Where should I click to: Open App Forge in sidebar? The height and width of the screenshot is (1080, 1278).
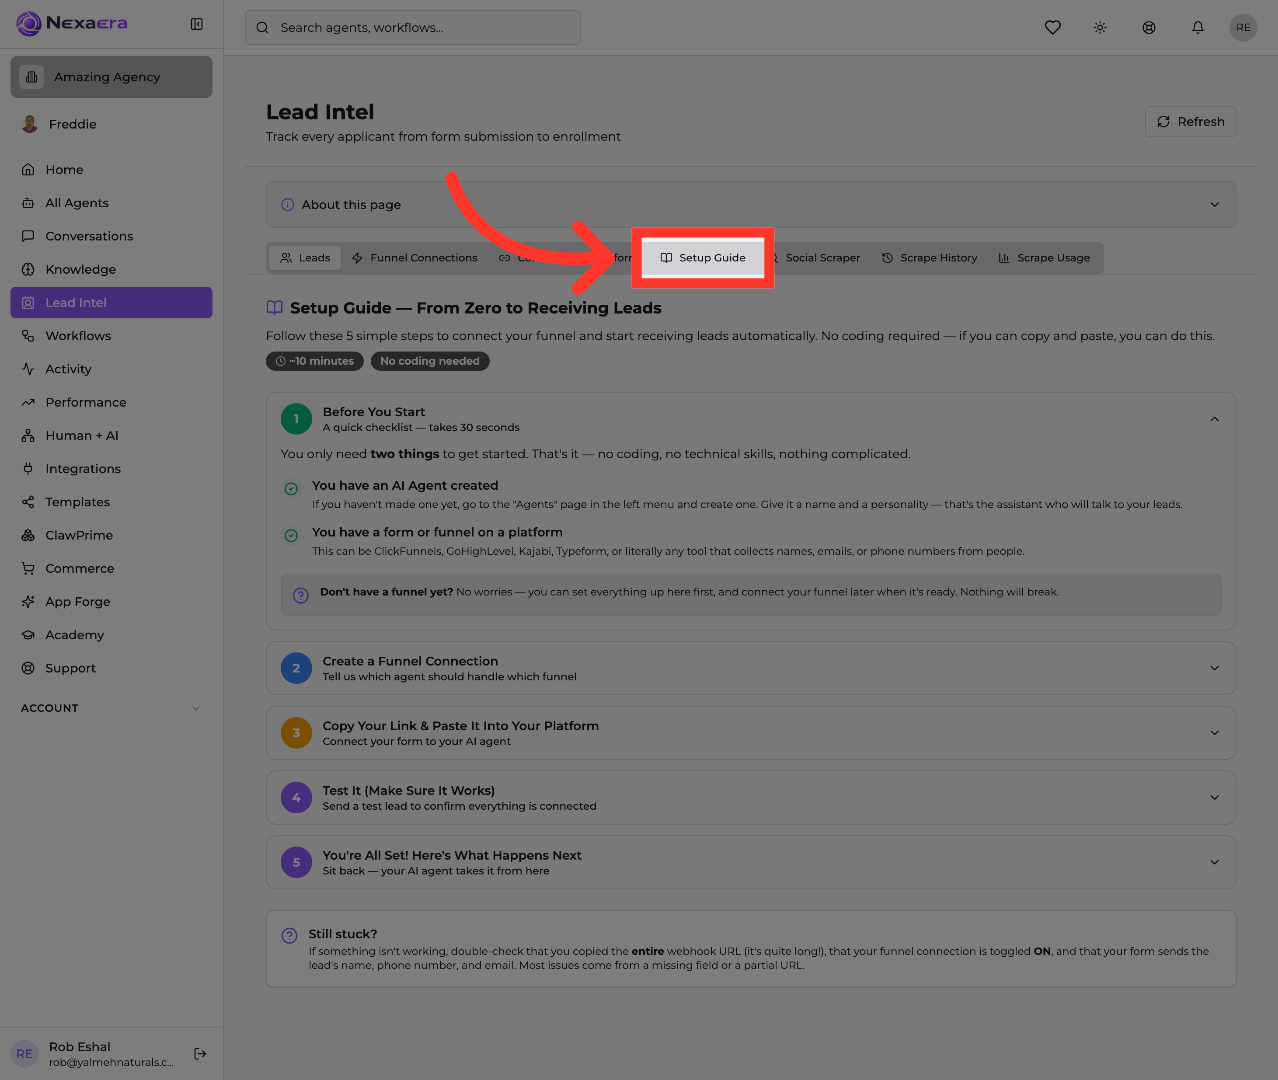pyautogui.click(x=111, y=602)
